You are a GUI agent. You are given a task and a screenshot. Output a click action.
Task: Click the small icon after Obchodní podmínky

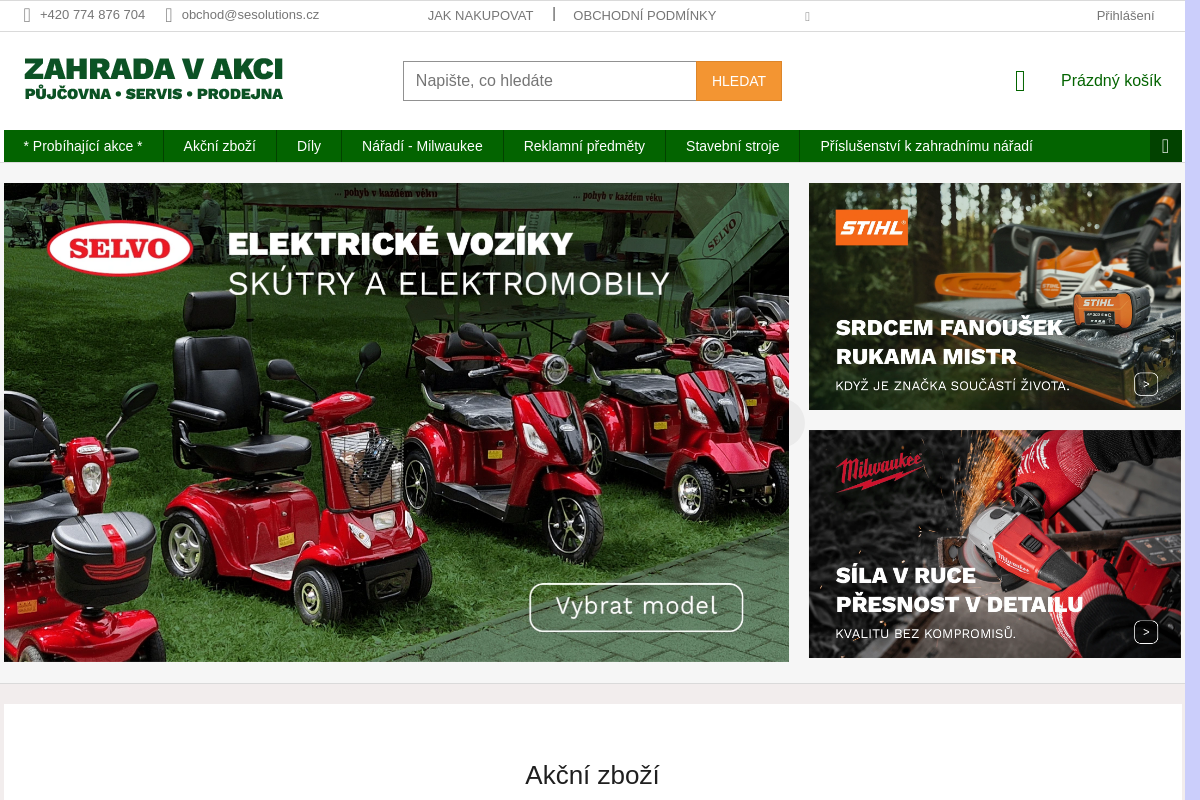click(x=807, y=17)
